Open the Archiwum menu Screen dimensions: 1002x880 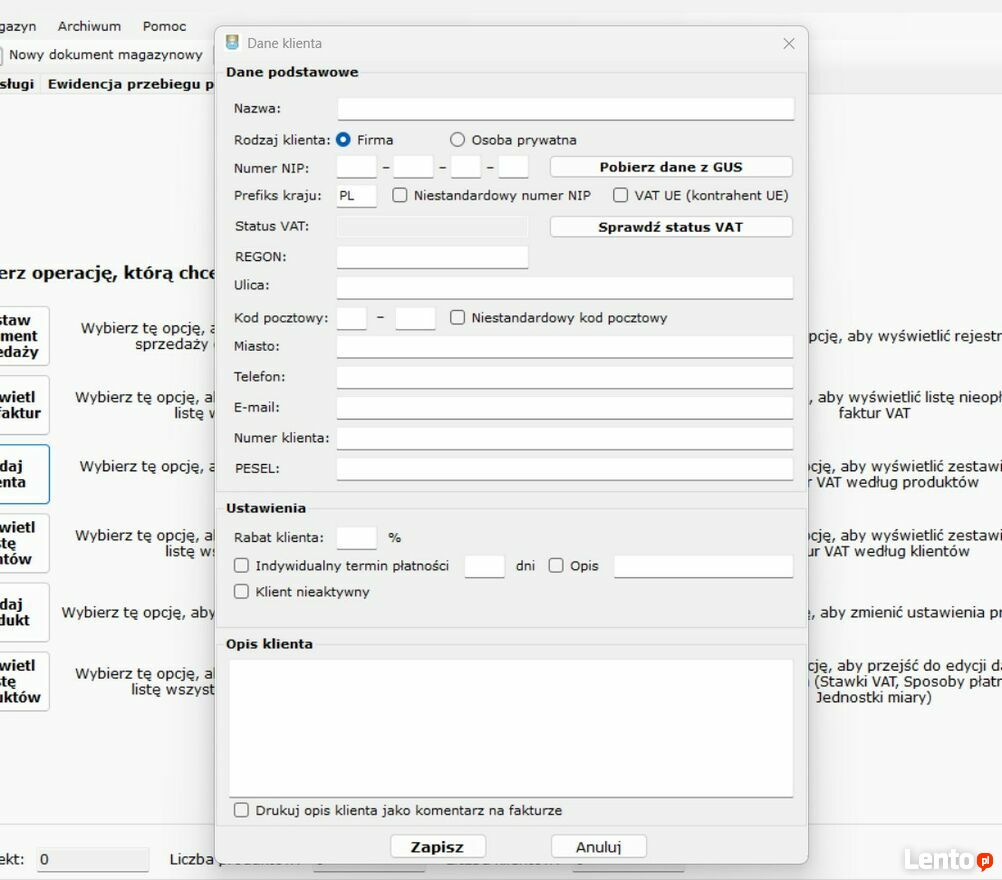[x=89, y=26]
